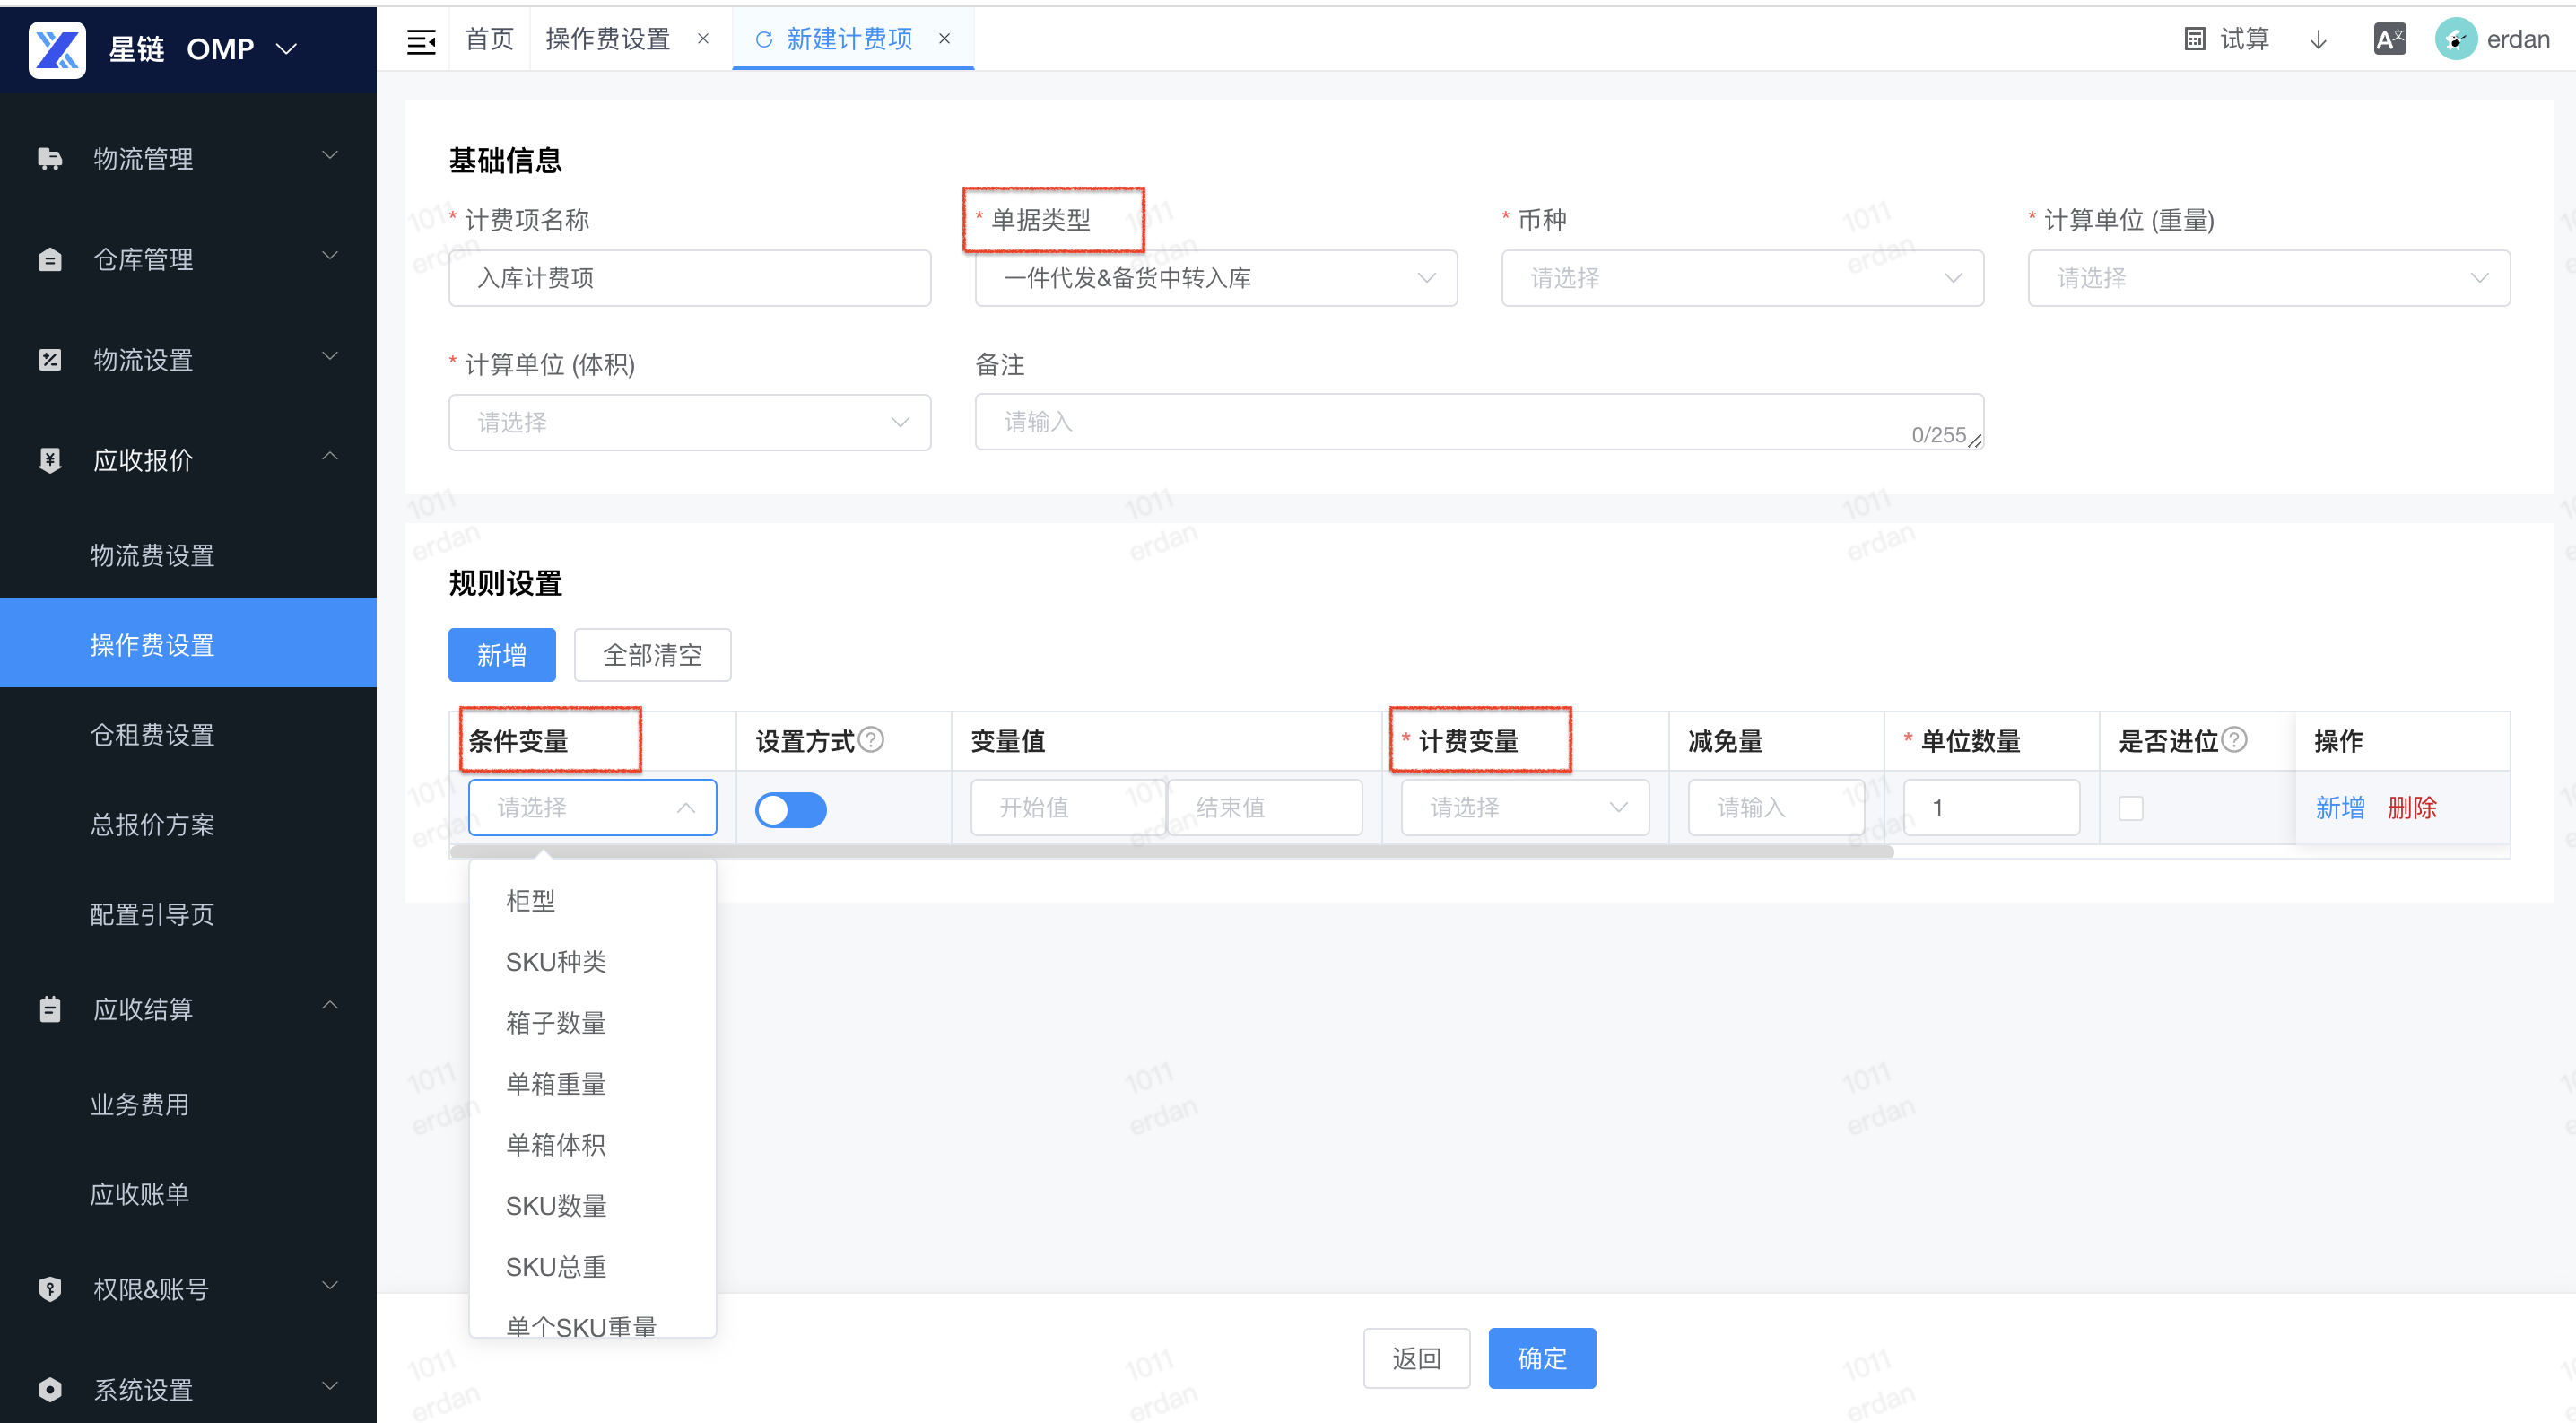This screenshot has width=2576, height=1423.
Task: Select the 新建计费项 tab
Action: (850, 39)
